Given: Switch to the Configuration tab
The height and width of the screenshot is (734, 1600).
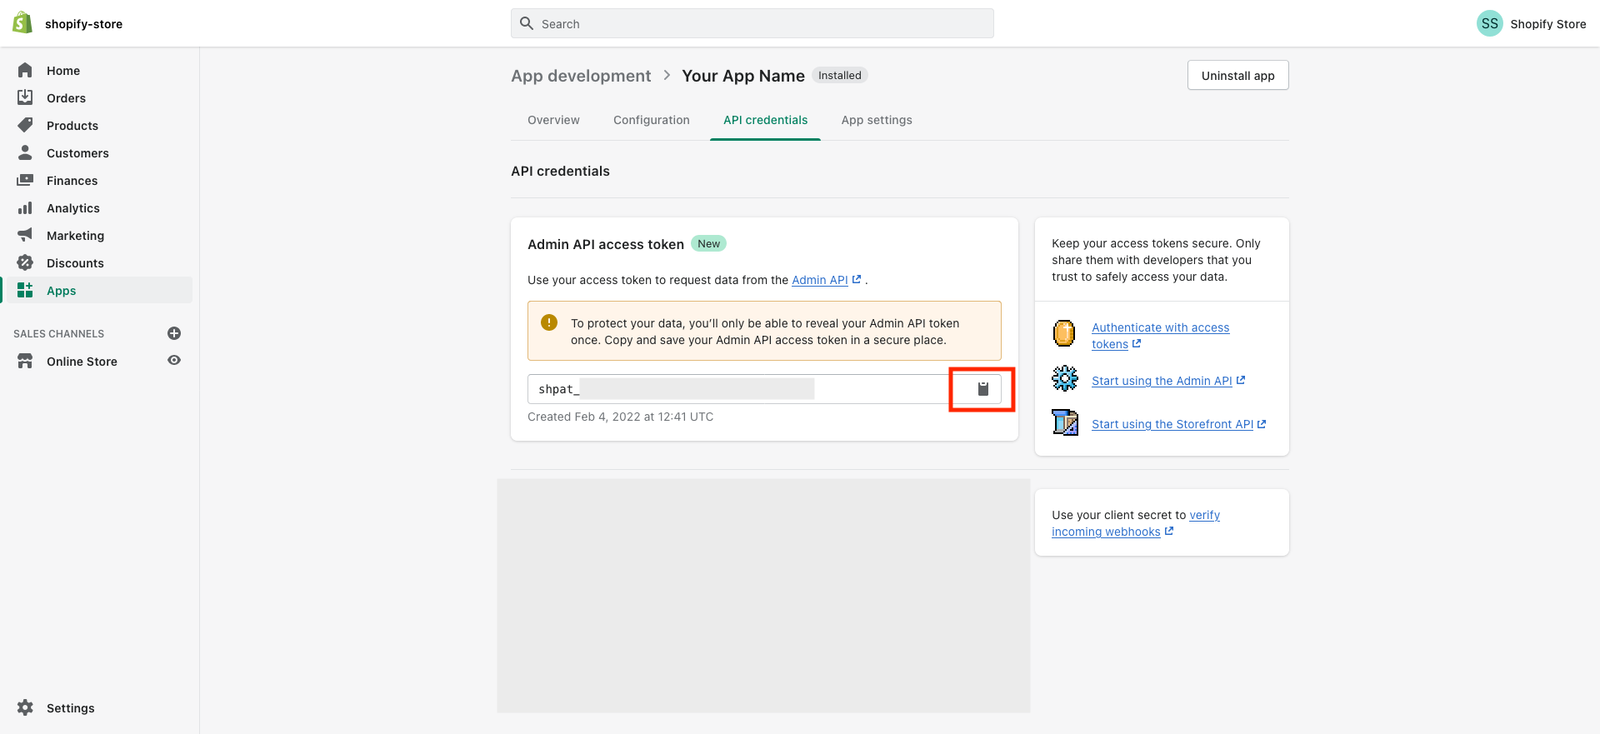Looking at the screenshot, I should [x=651, y=120].
